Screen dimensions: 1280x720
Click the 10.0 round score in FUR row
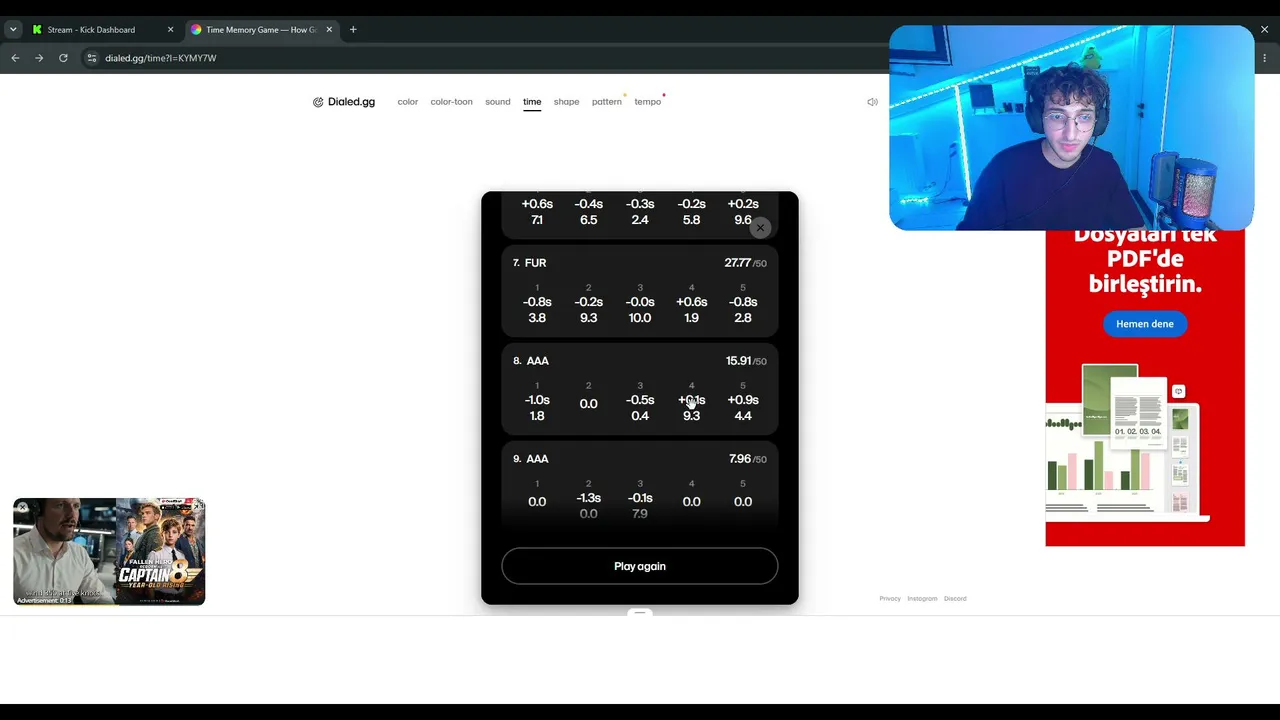pos(640,318)
